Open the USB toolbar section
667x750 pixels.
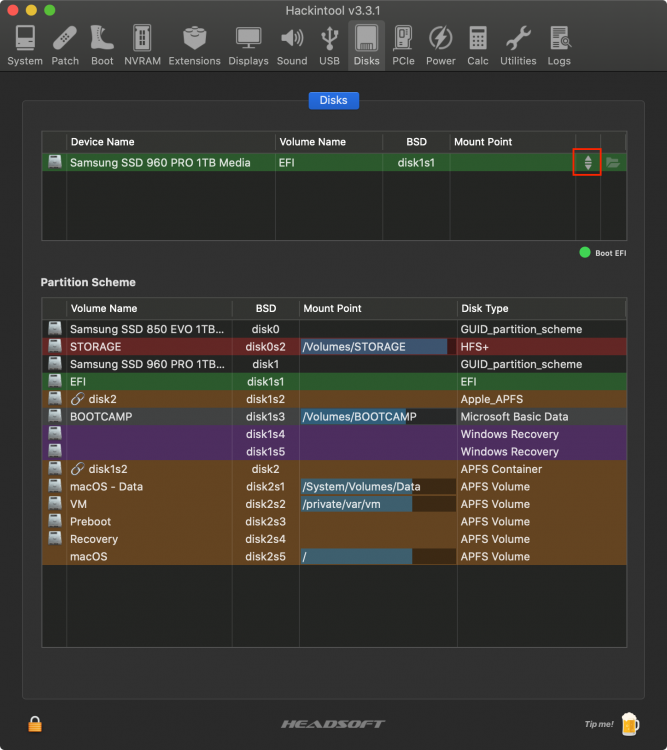(x=329, y=45)
